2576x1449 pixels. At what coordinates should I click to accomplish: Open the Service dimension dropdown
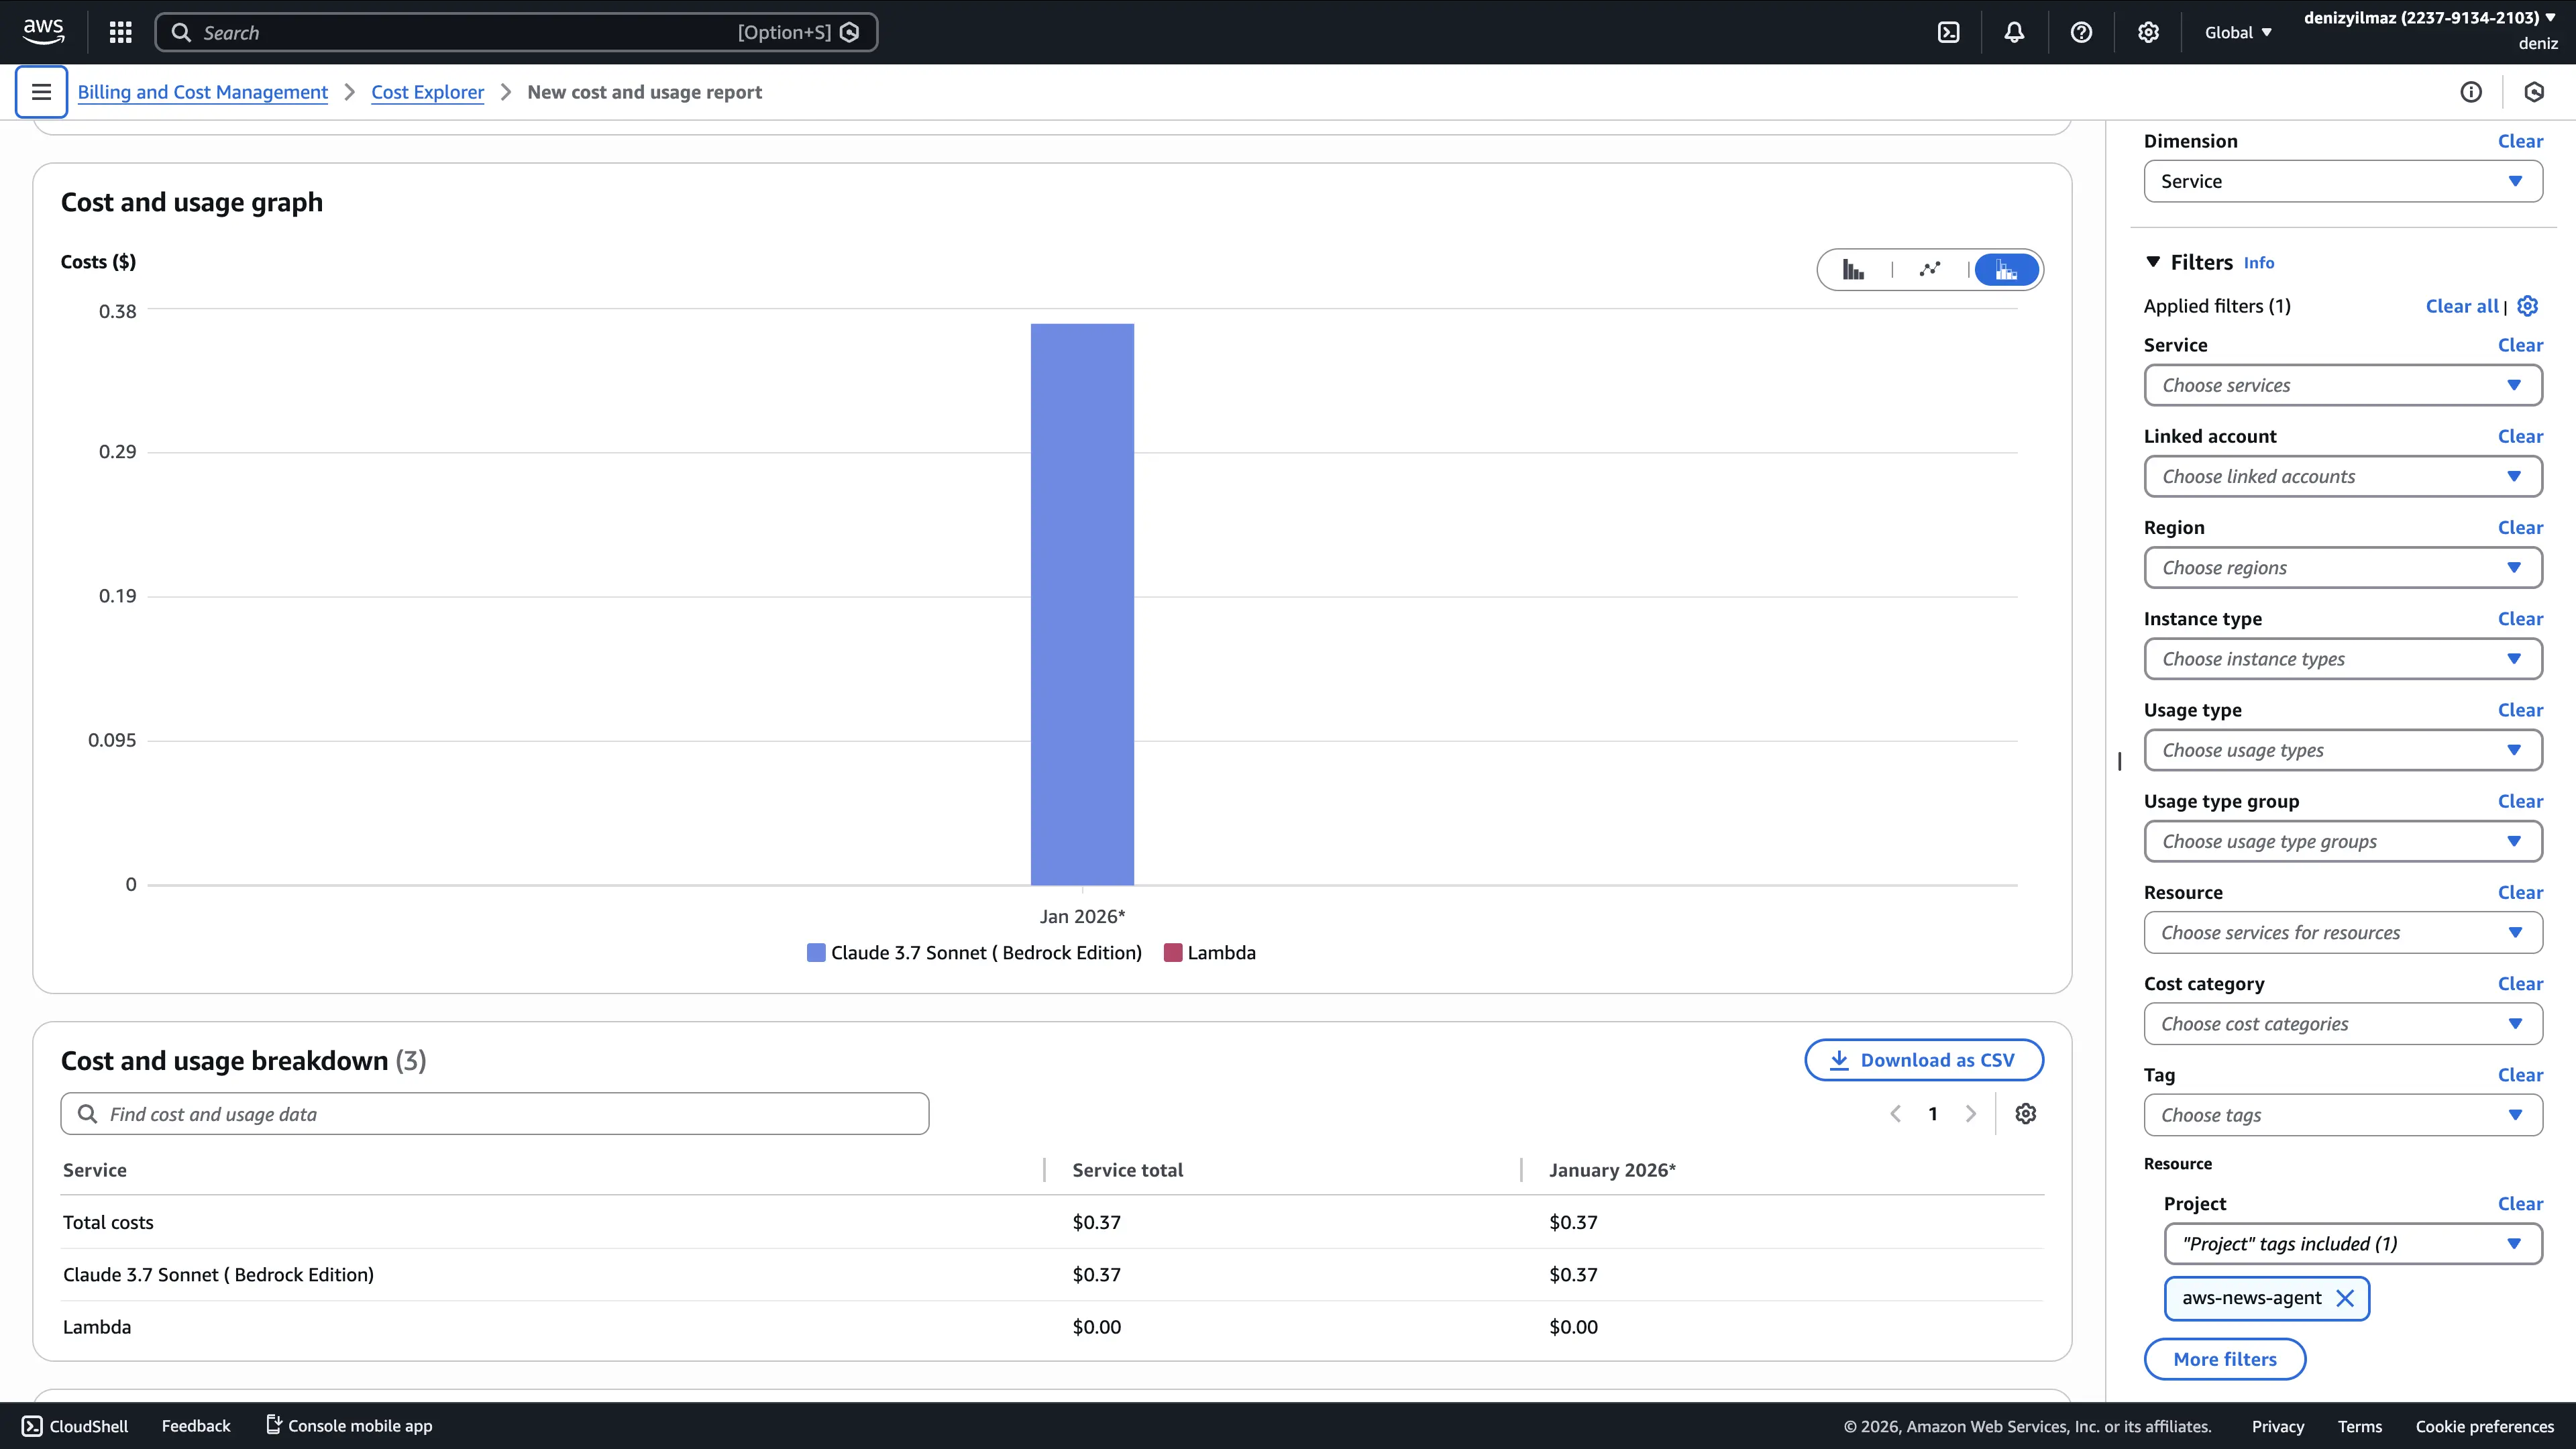2344,181
